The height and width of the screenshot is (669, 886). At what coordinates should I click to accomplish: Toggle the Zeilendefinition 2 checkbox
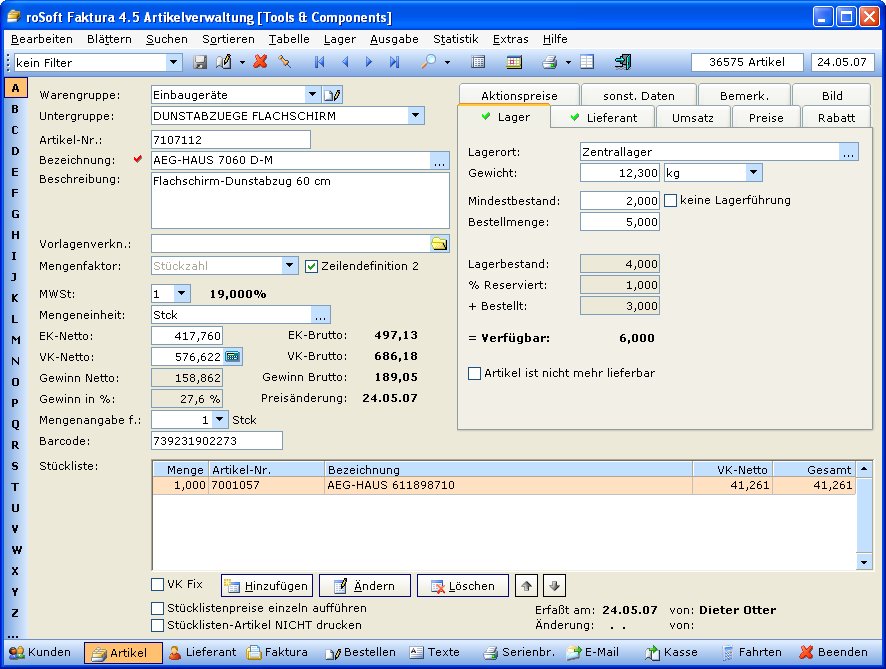pos(311,266)
